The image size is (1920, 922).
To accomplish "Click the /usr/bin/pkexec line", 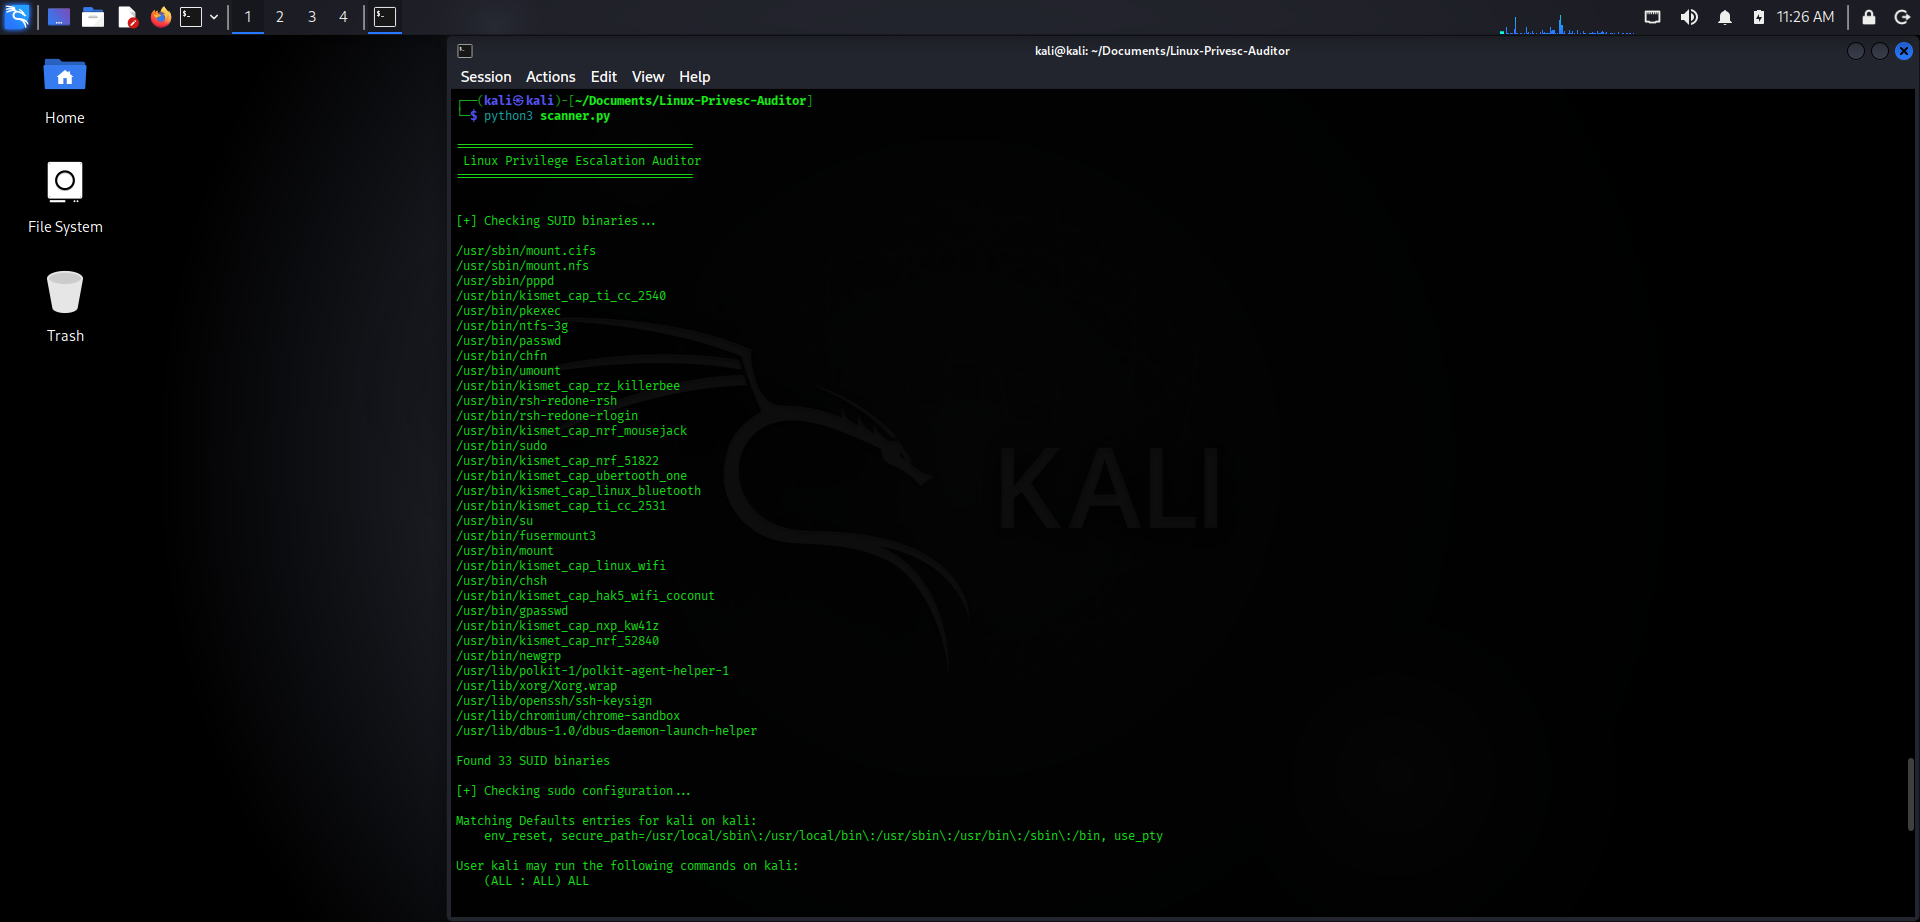I will coord(509,311).
